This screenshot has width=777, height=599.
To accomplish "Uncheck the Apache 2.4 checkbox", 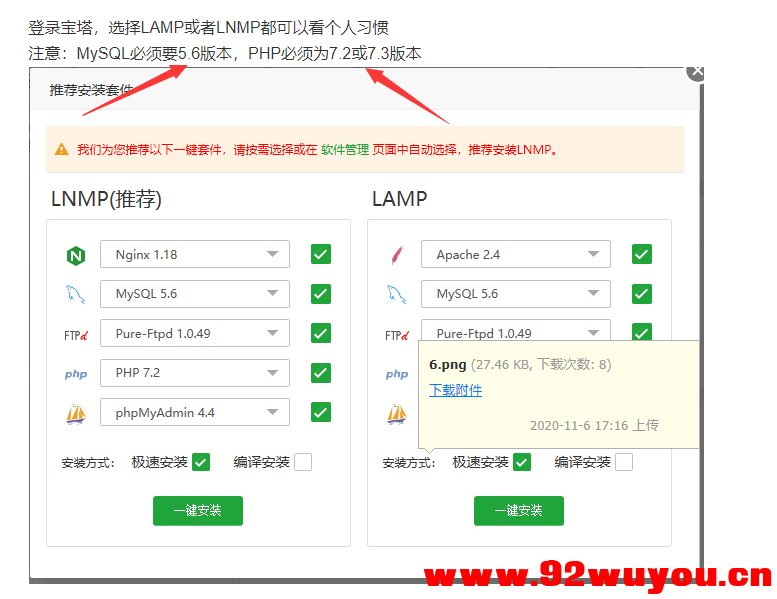I will [x=641, y=254].
